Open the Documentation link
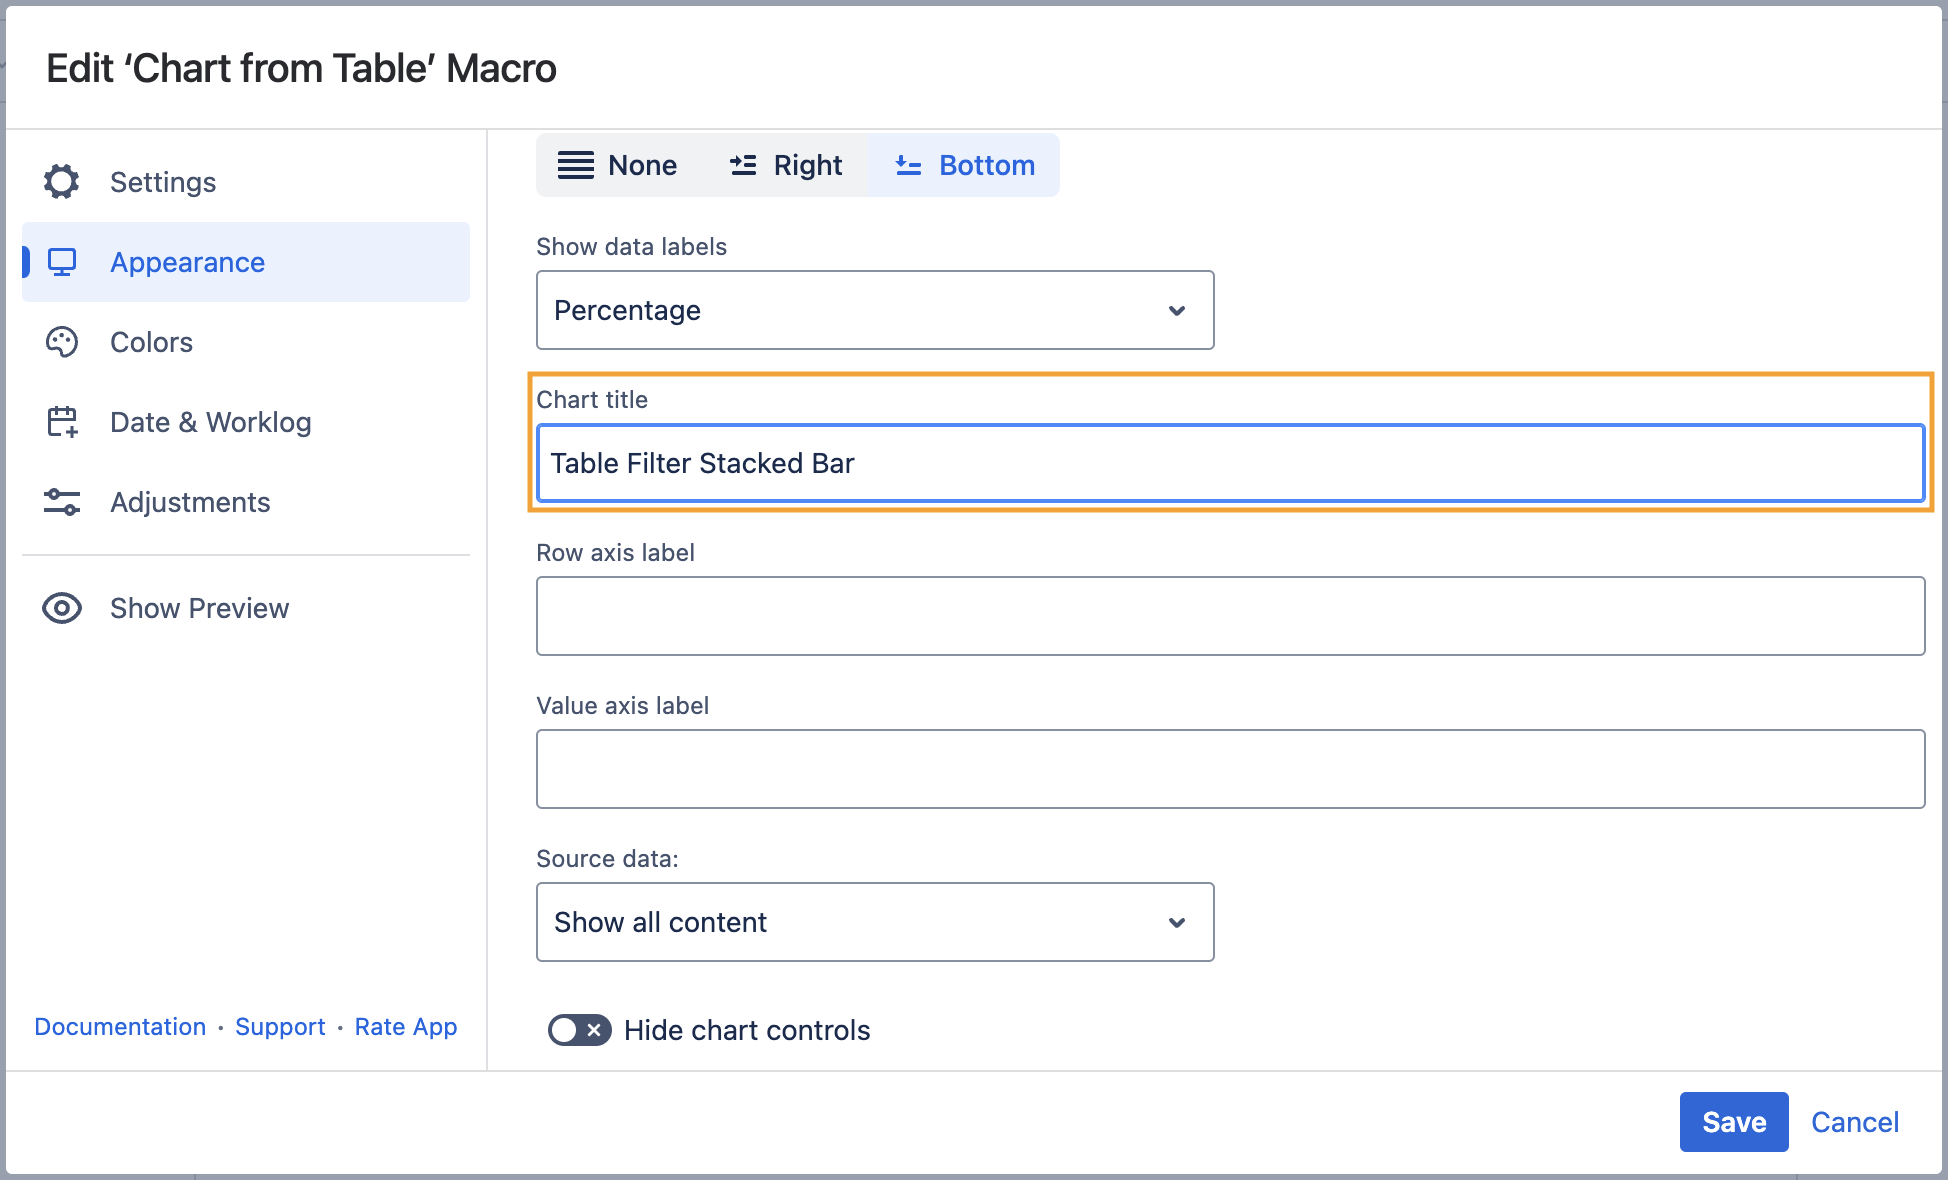Screen dimensions: 1948x1180 tap(120, 1027)
